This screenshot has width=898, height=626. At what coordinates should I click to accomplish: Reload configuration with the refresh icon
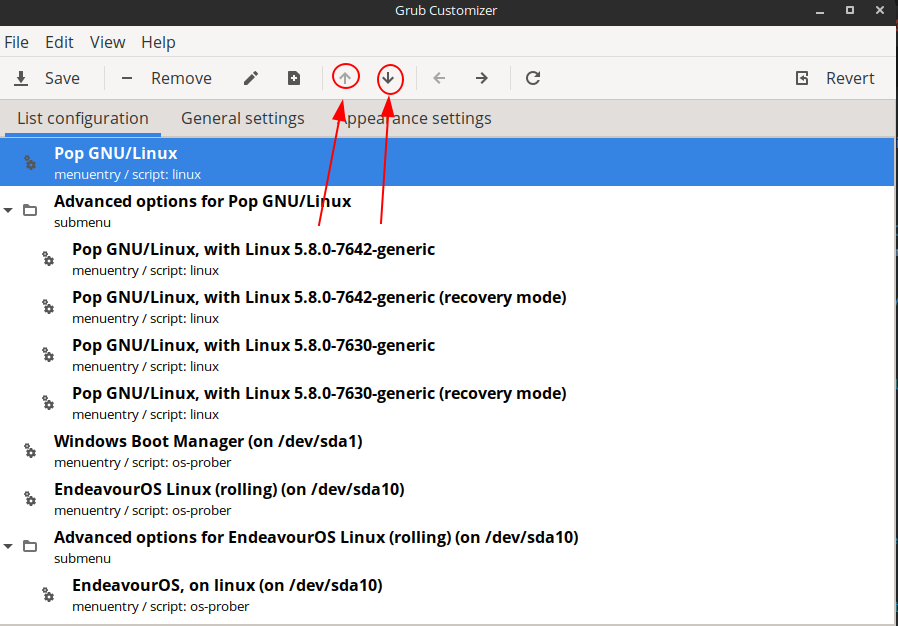tap(533, 78)
